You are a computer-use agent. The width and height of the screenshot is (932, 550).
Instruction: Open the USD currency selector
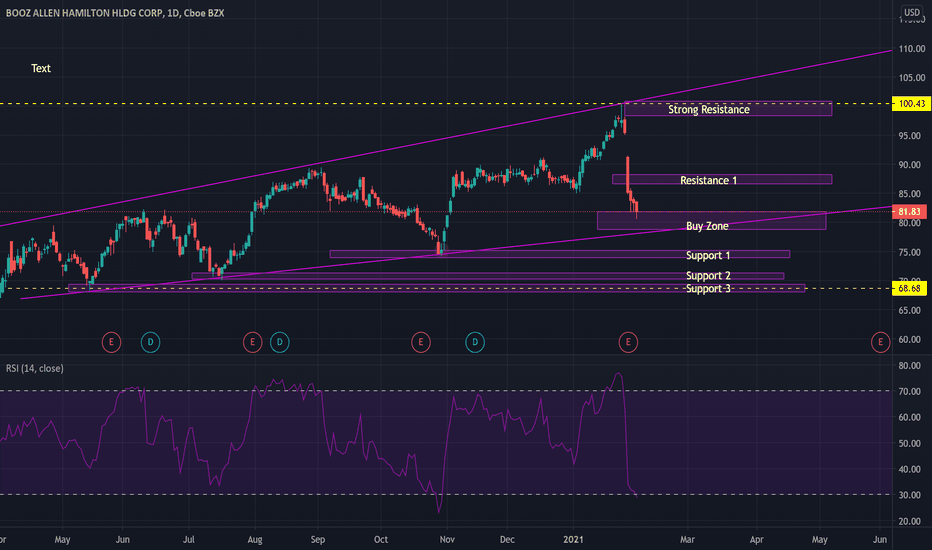tap(912, 12)
